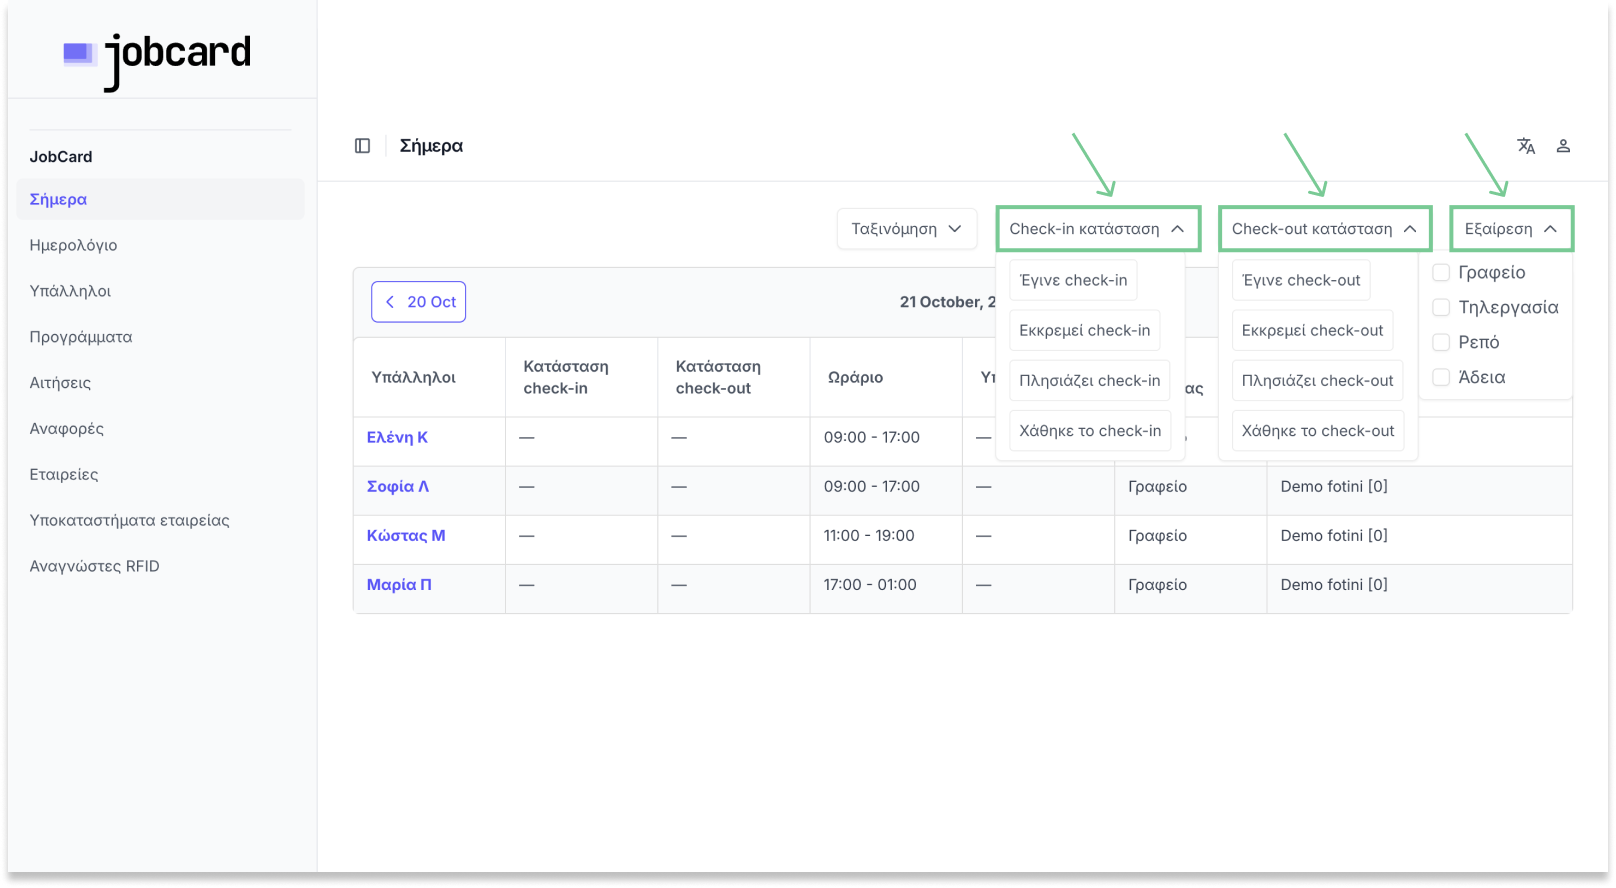The image size is (1616, 888).
Task: Open the language translation icon
Action: click(1525, 146)
